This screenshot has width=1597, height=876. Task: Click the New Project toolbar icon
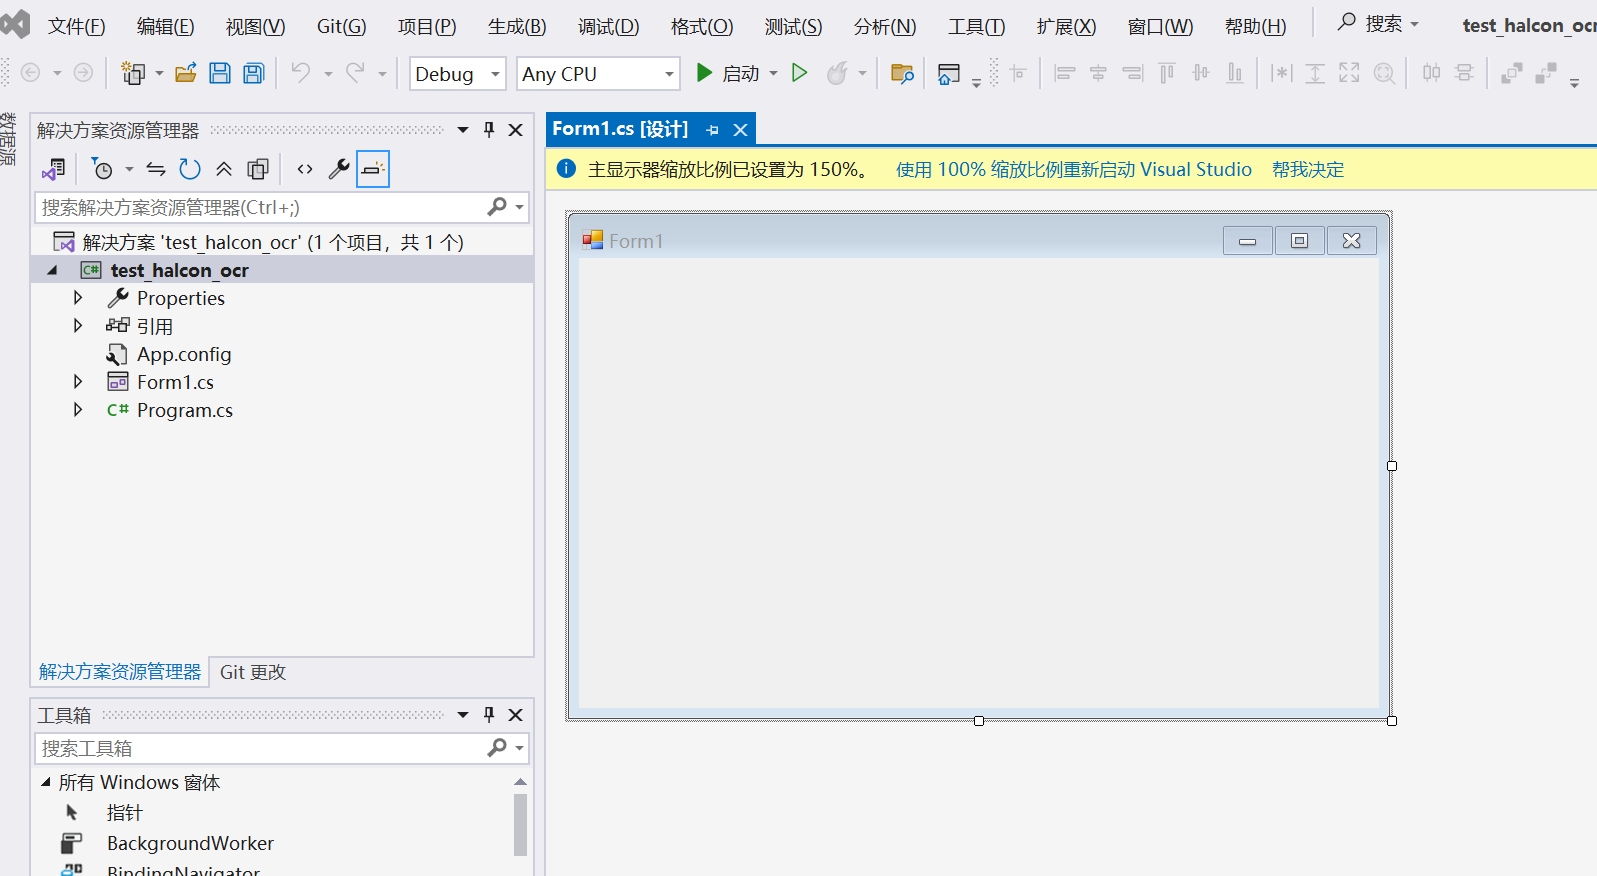[x=133, y=73]
